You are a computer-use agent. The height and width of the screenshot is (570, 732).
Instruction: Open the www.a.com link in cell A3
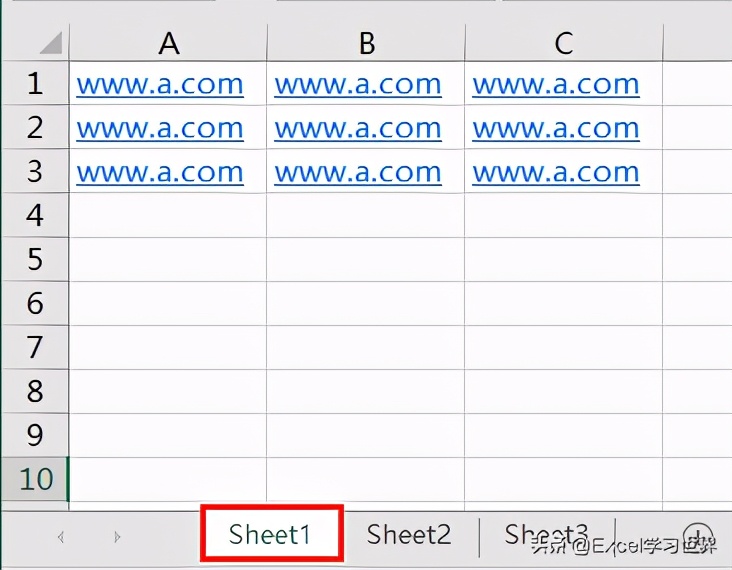pos(159,173)
